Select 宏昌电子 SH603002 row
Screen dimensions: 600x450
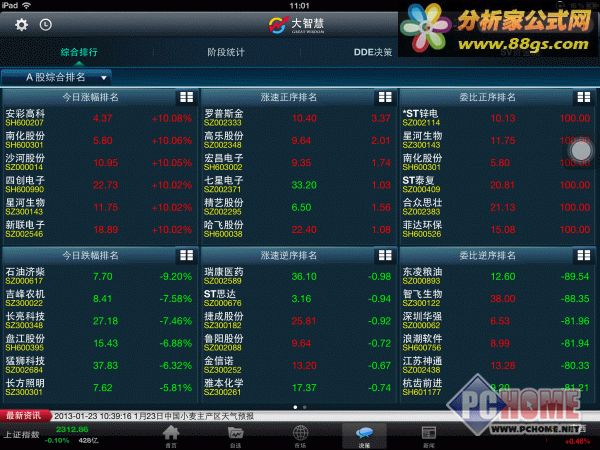tap(297, 162)
